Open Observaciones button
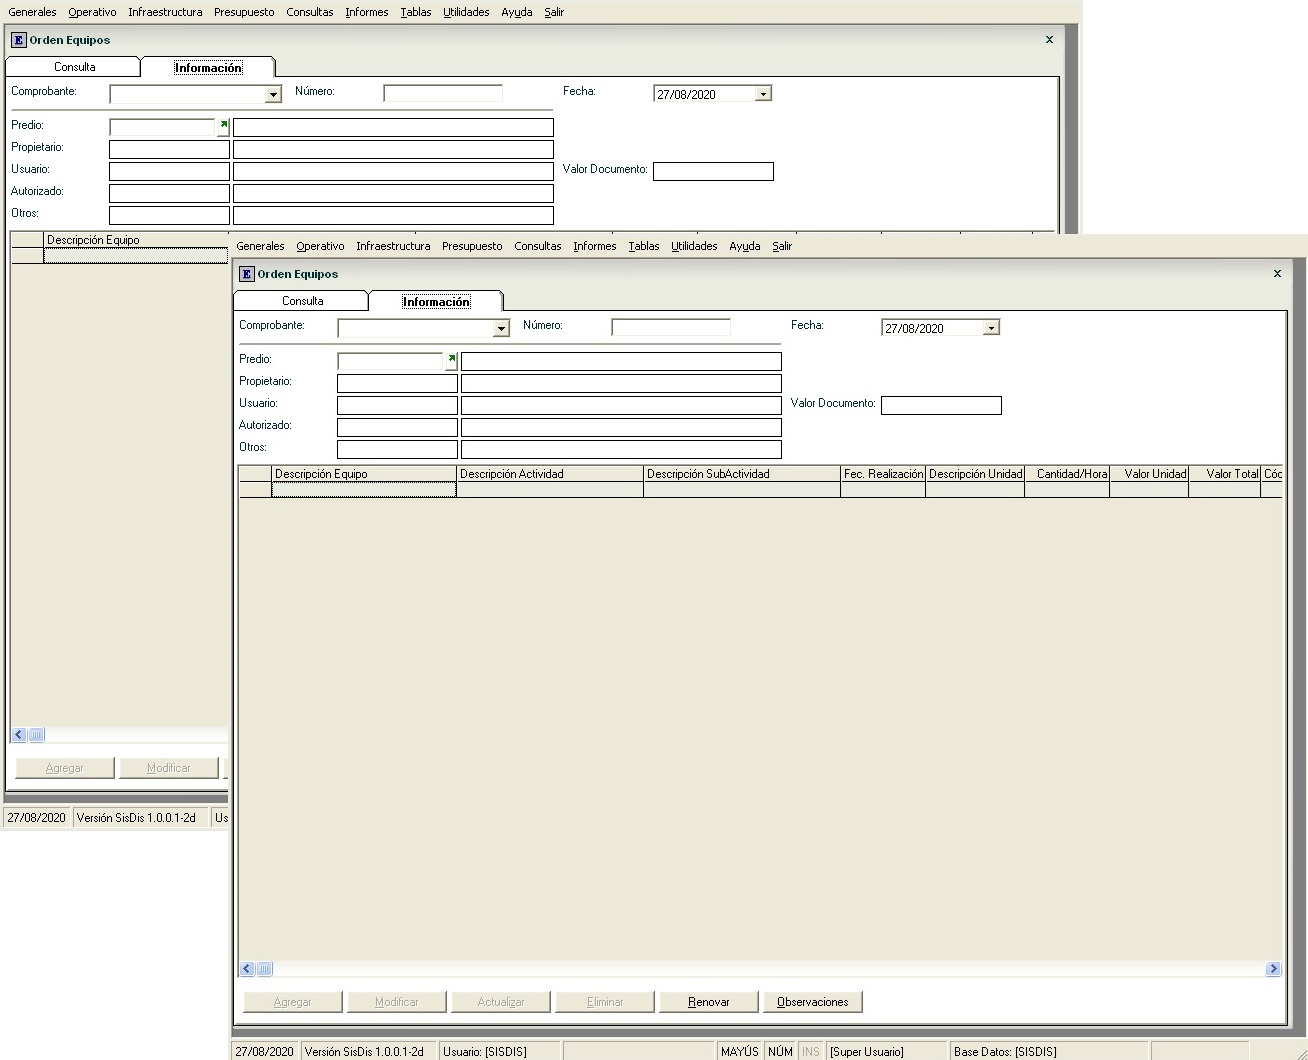This screenshot has width=1308, height=1060. [x=812, y=1002]
